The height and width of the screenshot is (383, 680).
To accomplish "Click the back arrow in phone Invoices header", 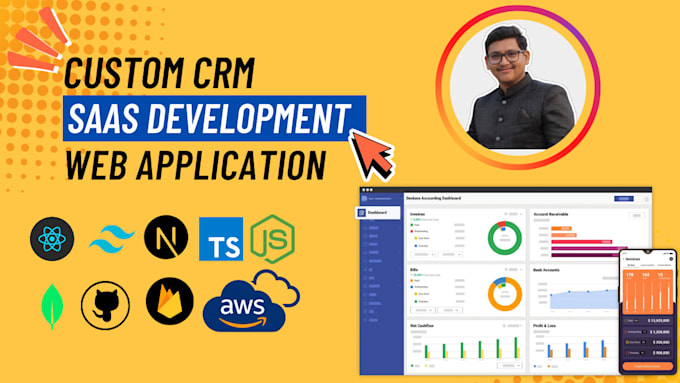I will click(x=624, y=259).
